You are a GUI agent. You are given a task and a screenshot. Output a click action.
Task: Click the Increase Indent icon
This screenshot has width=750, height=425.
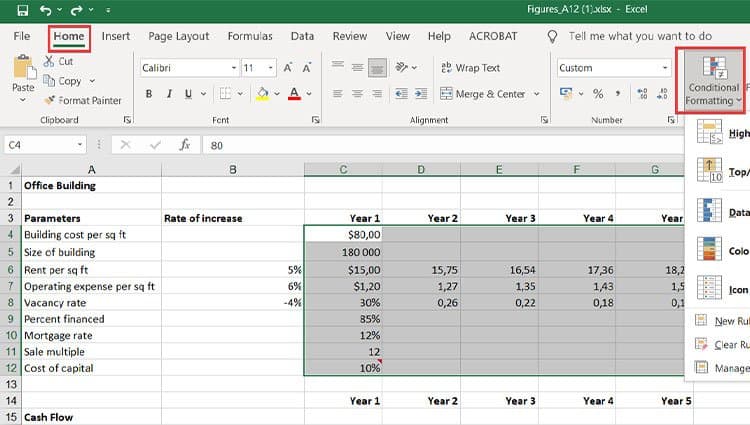(421, 94)
